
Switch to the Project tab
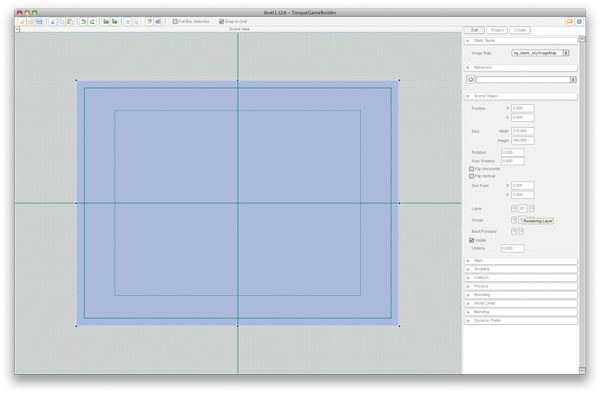497,30
